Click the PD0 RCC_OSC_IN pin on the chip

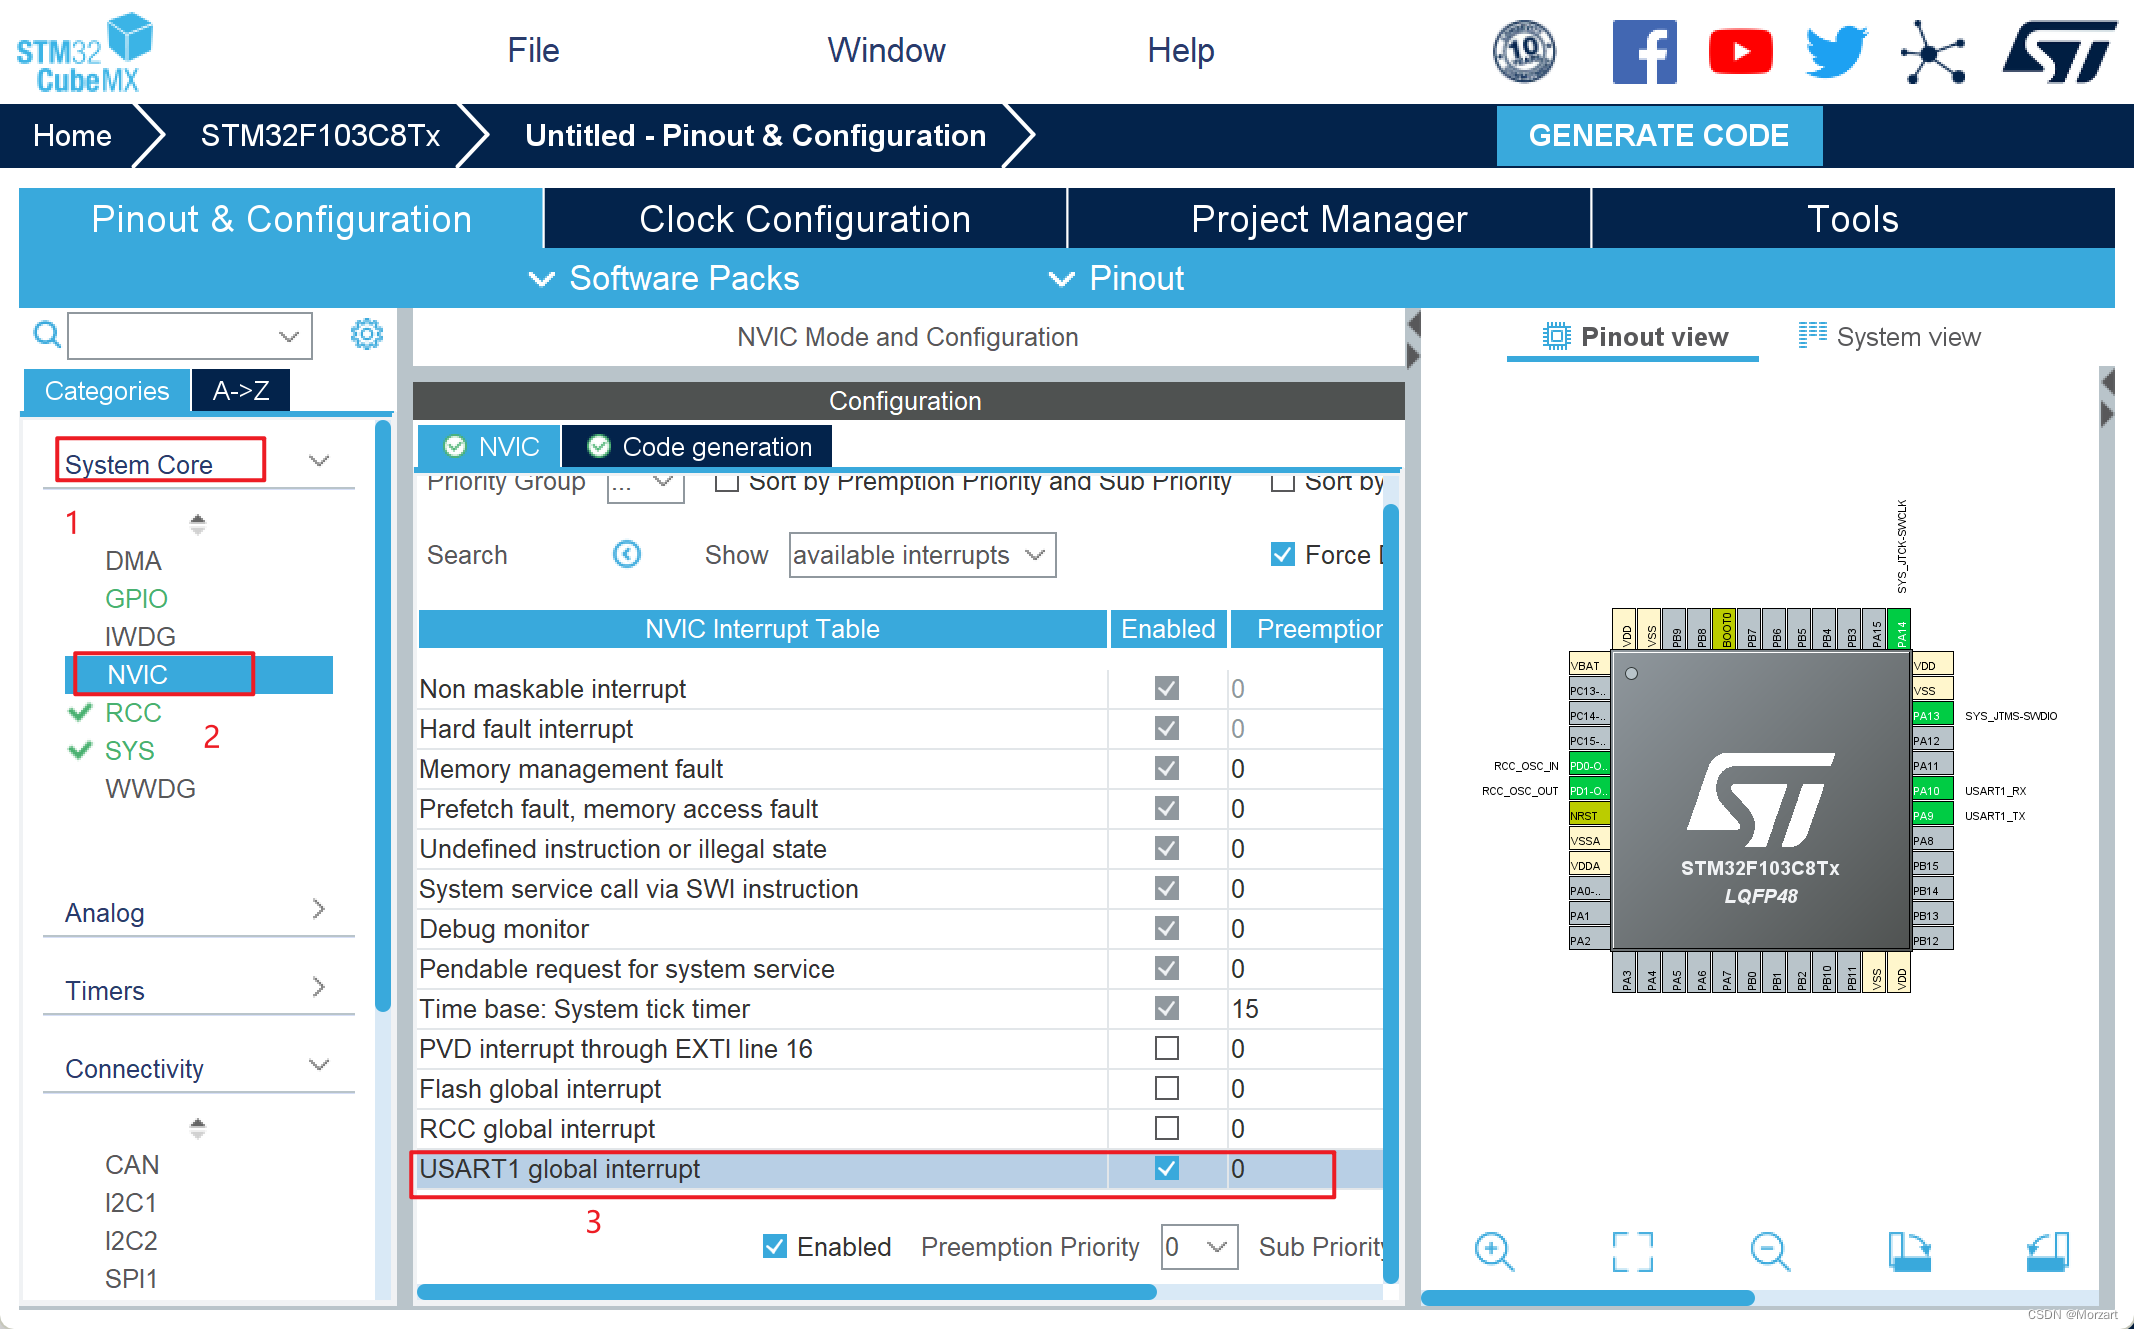point(1589,765)
